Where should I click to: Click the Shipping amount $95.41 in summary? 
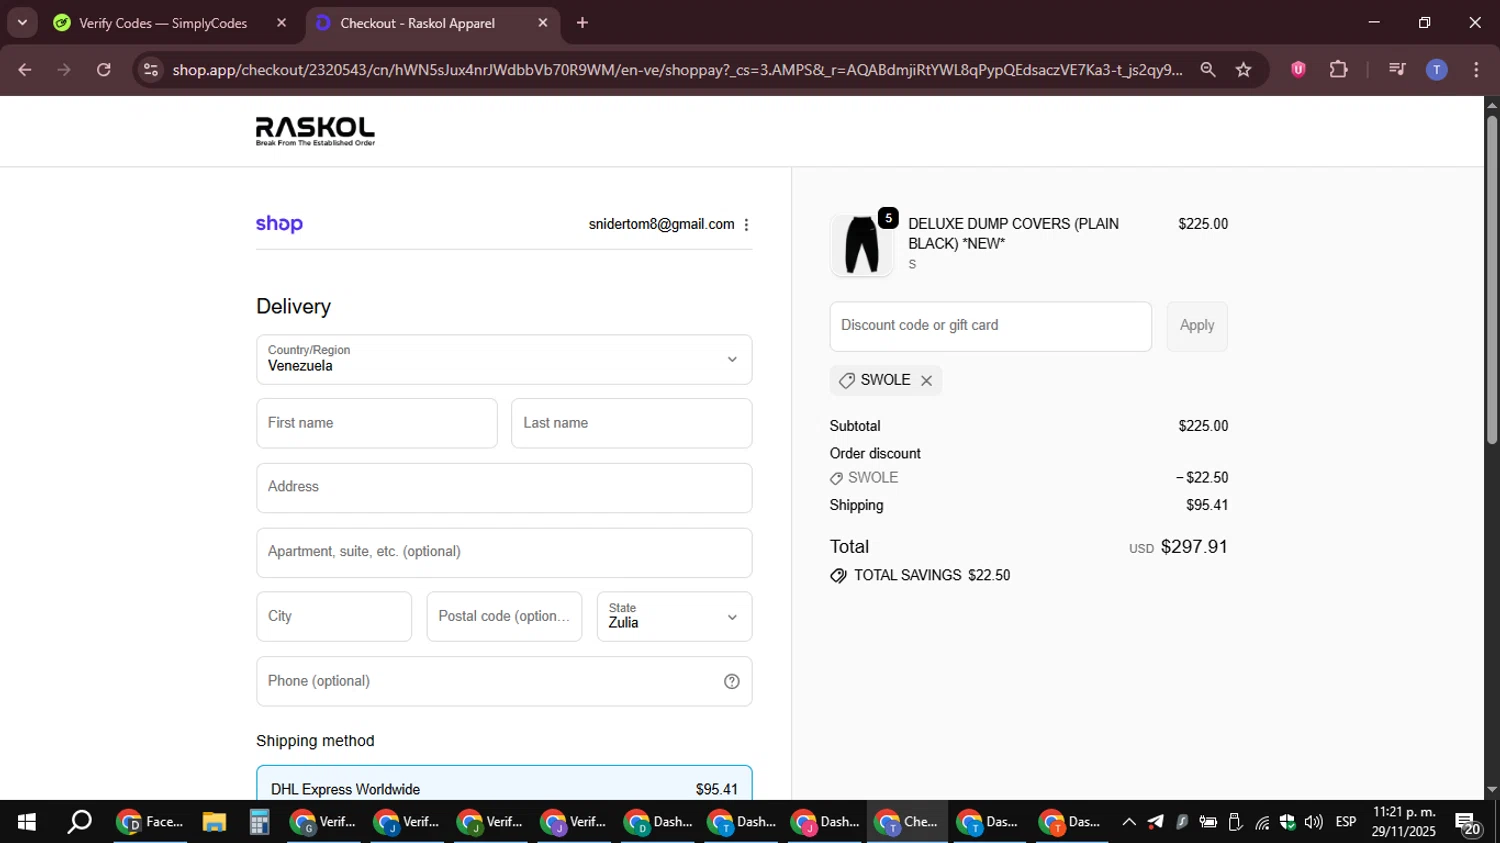pyautogui.click(x=1207, y=505)
